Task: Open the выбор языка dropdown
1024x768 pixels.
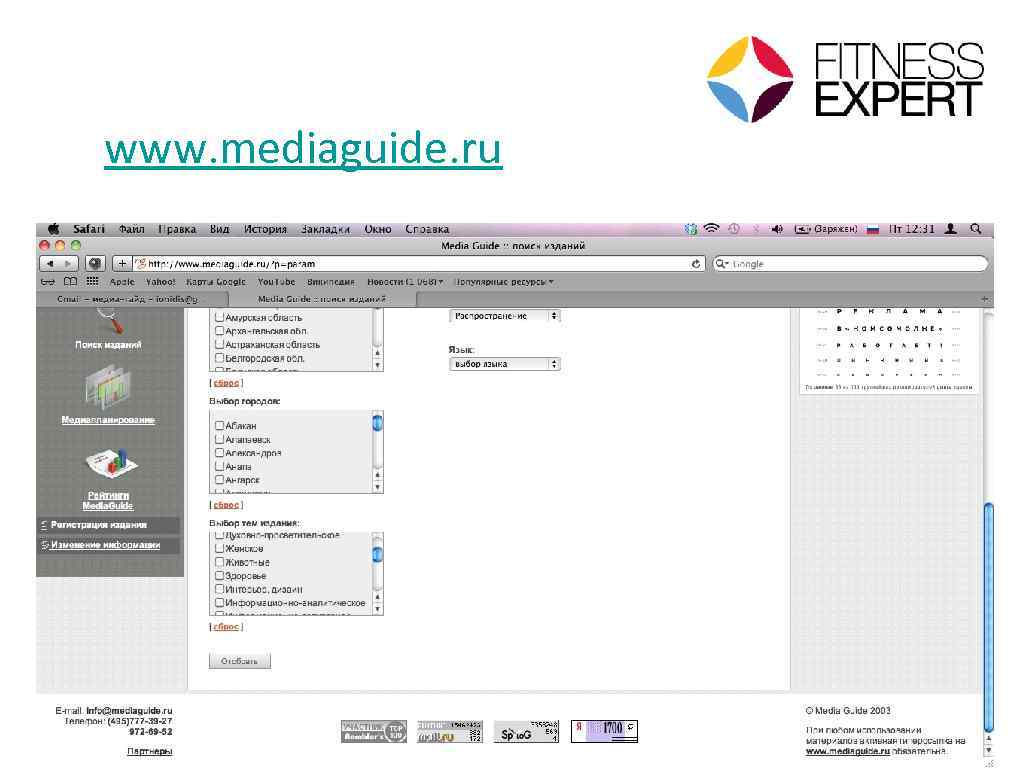Action: coord(504,364)
